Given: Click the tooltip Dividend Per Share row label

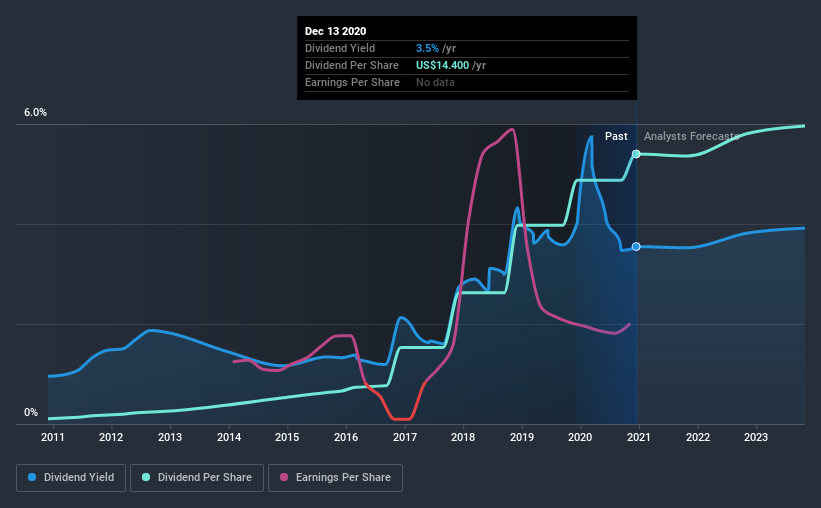Looking at the screenshot, I should (x=352, y=65).
